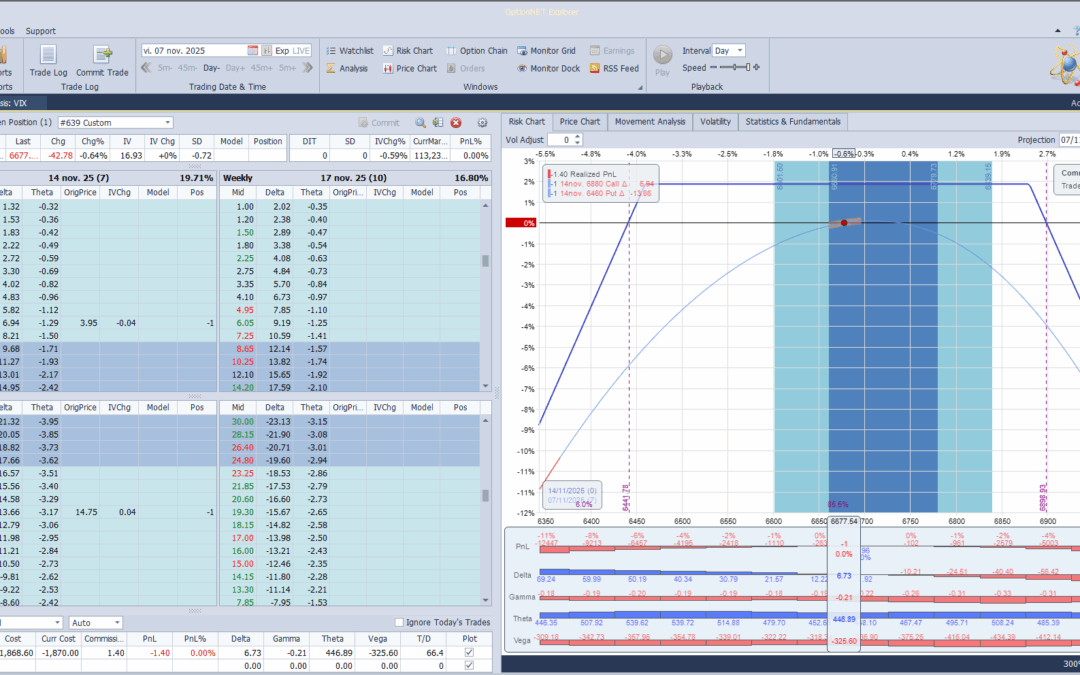This screenshot has height=675, width=1080.
Task: Click the red delete position icon
Action: click(456, 123)
